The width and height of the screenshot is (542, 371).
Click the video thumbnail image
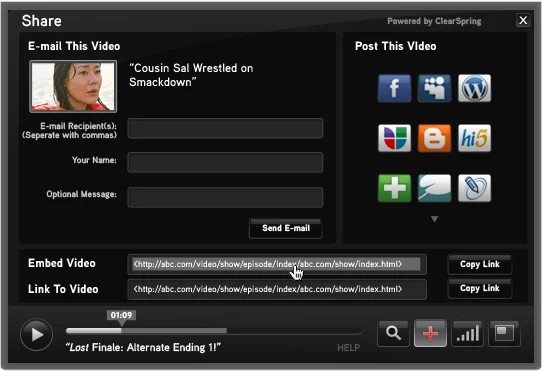coord(73,86)
